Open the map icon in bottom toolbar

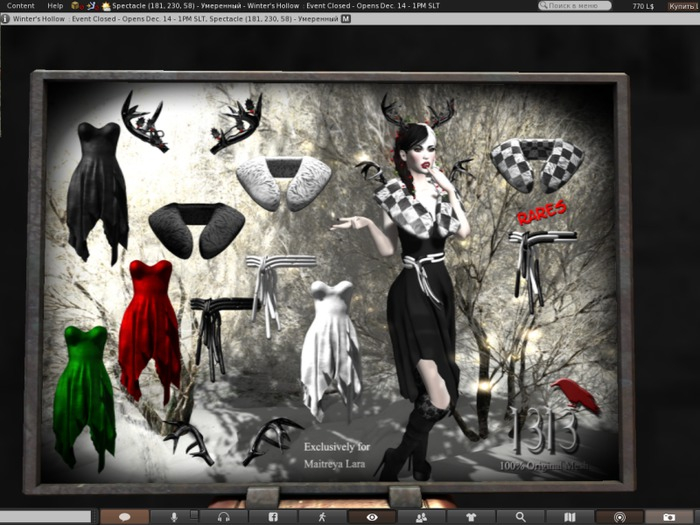pyautogui.click(x=570, y=517)
